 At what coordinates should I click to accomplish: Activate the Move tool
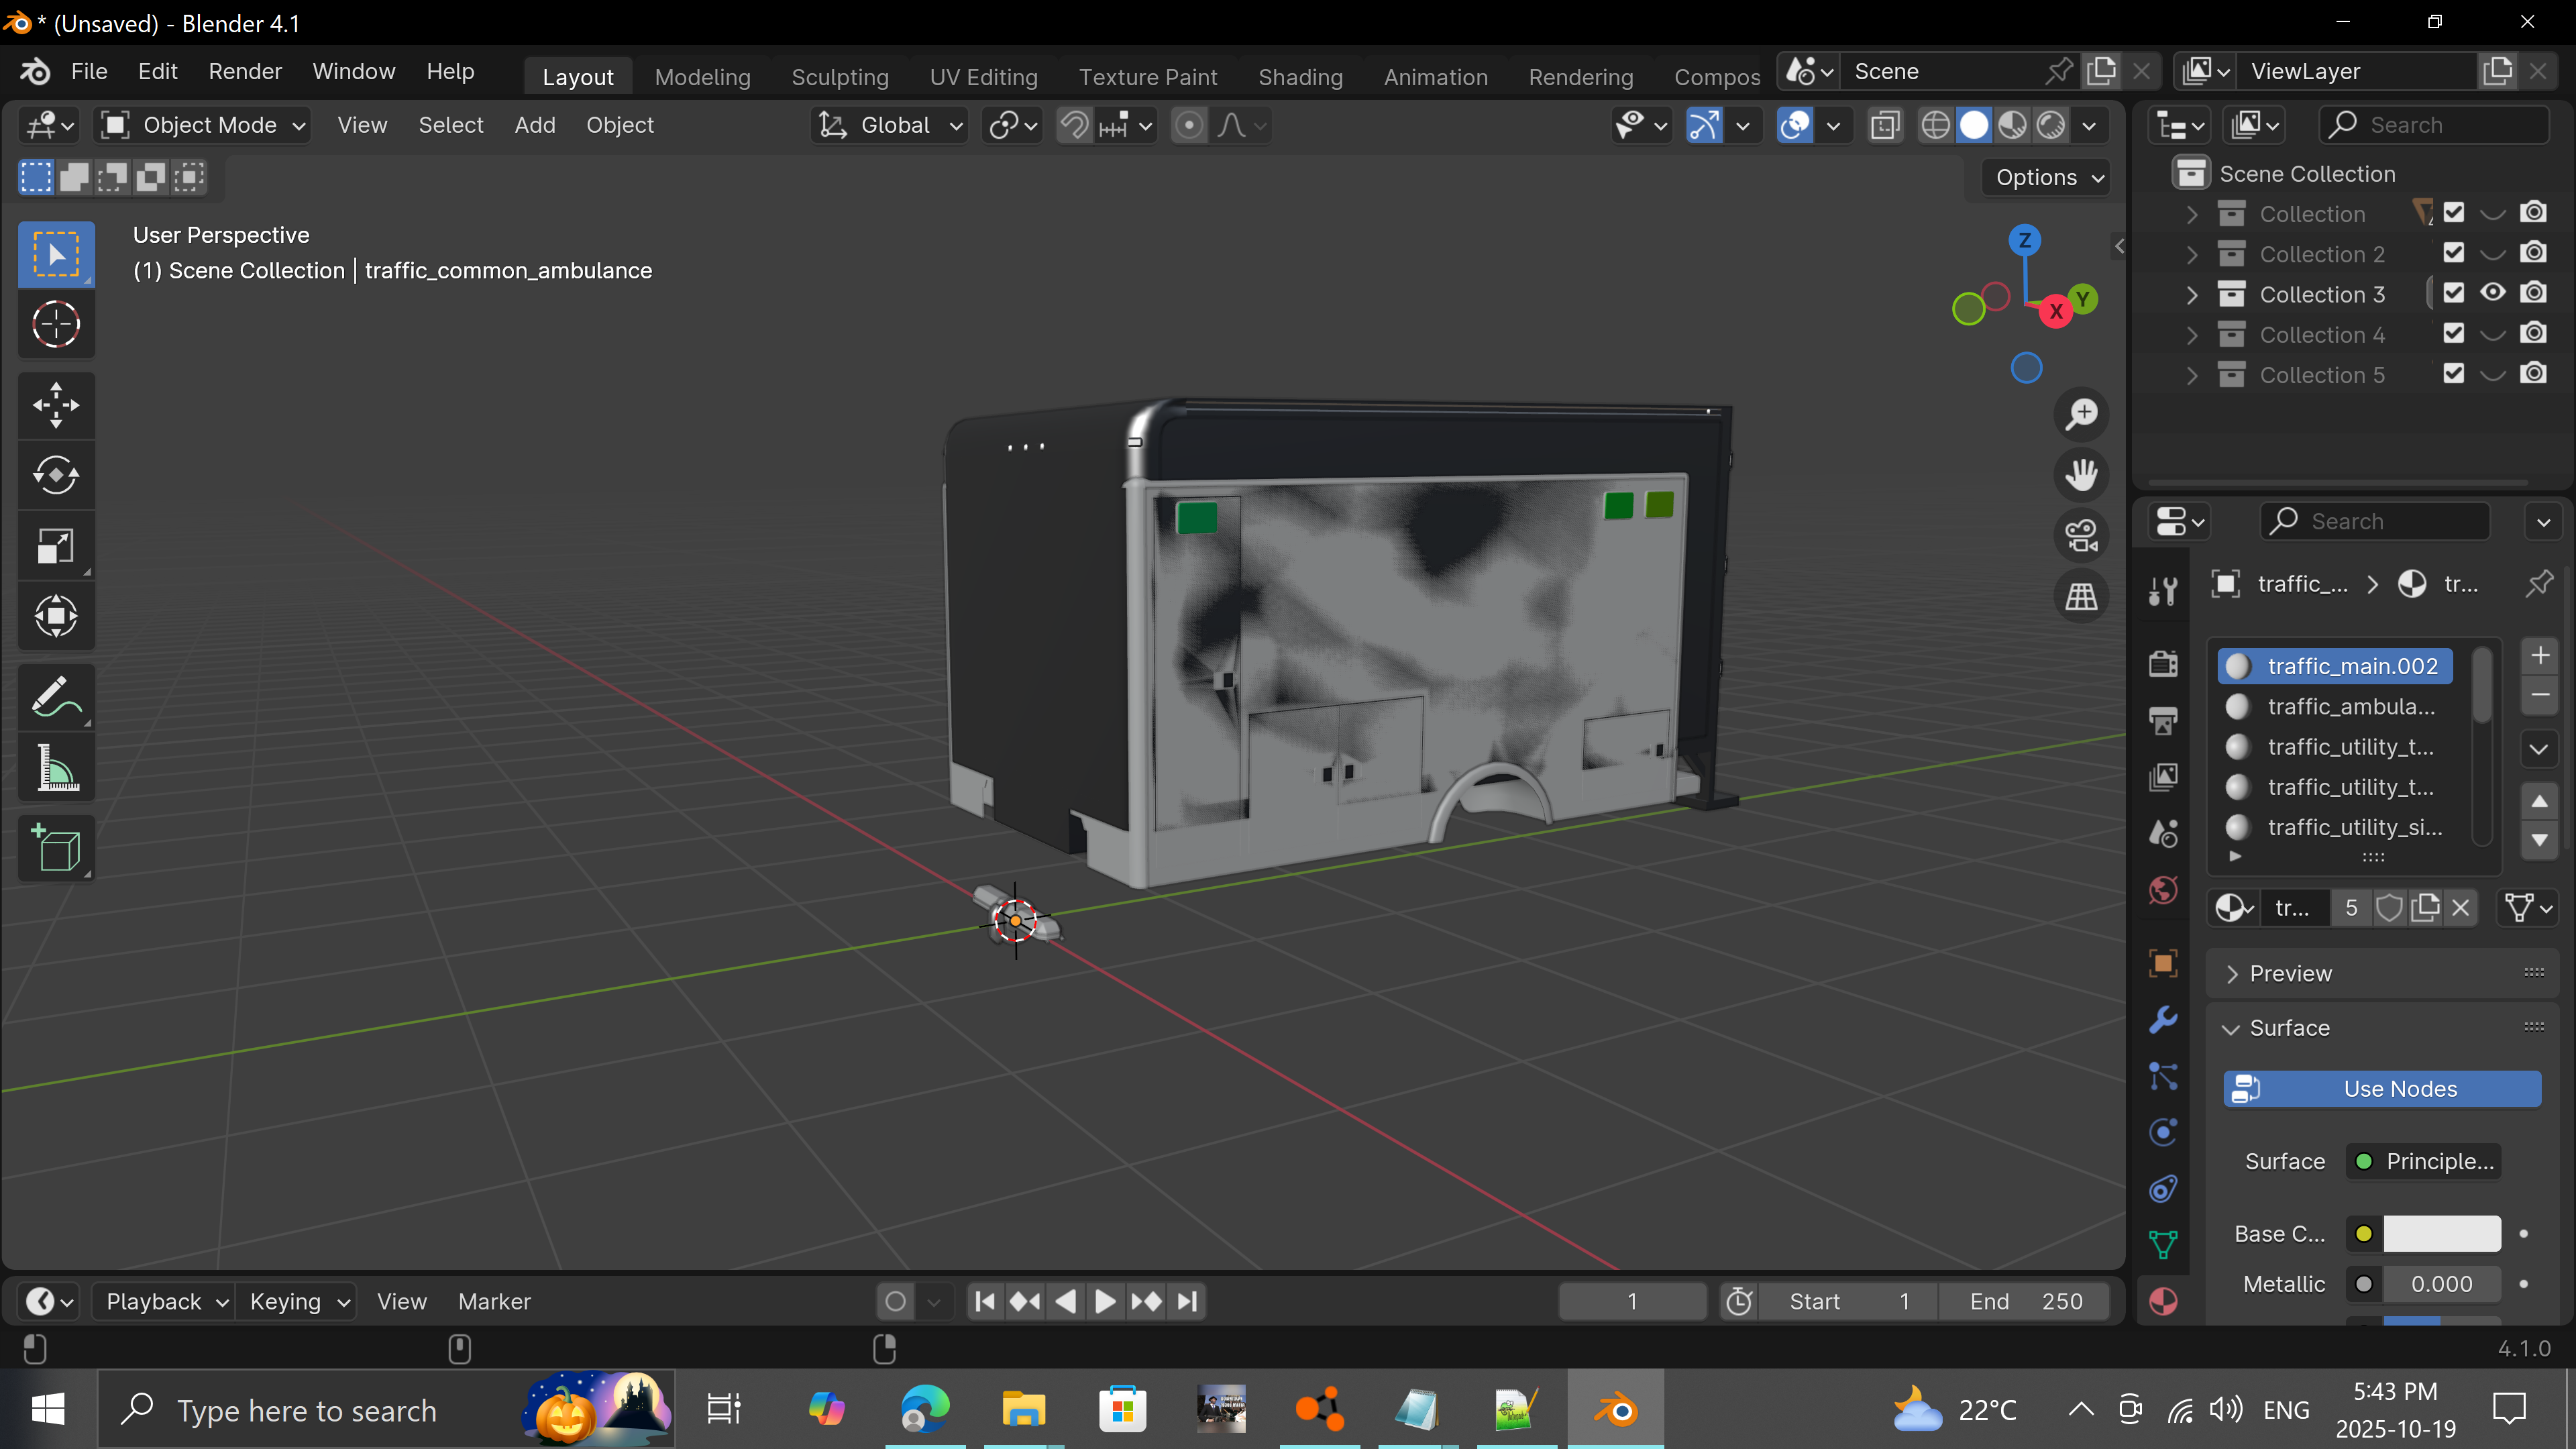[56, 405]
